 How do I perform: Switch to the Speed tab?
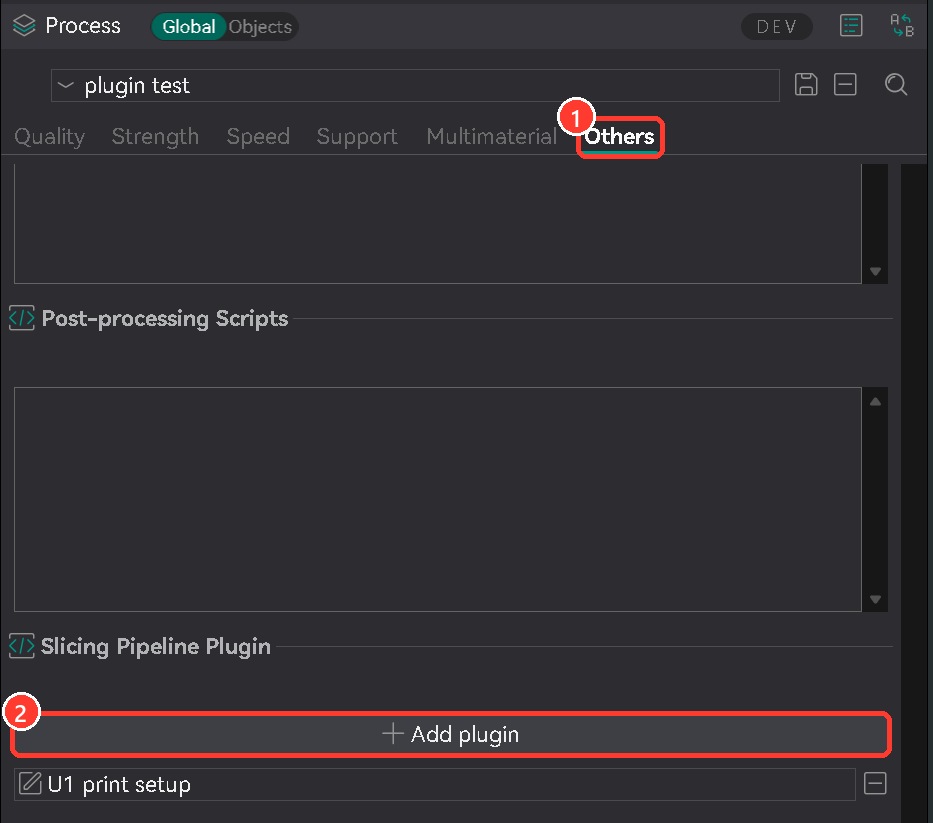(x=258, y=137)
